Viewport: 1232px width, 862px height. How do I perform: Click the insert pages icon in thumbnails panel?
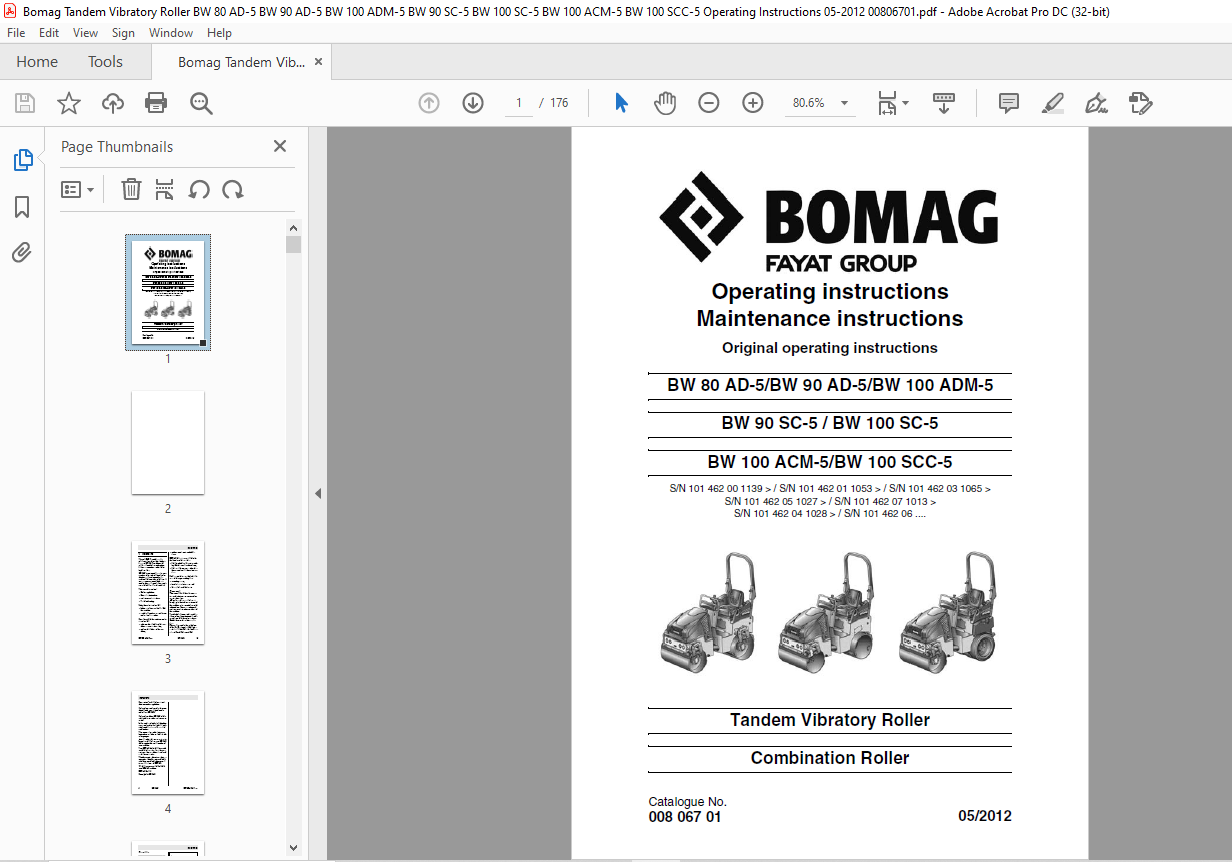(x=165, y=189)
